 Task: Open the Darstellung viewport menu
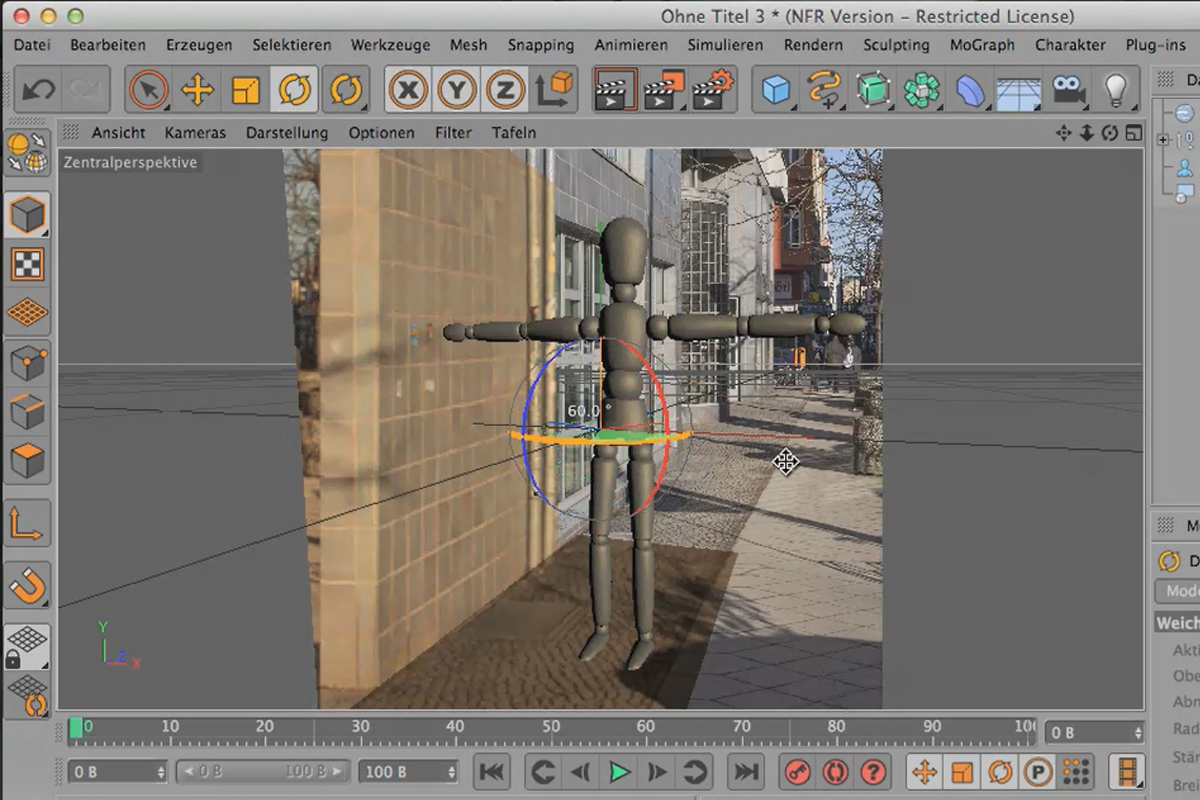point(287,133)
